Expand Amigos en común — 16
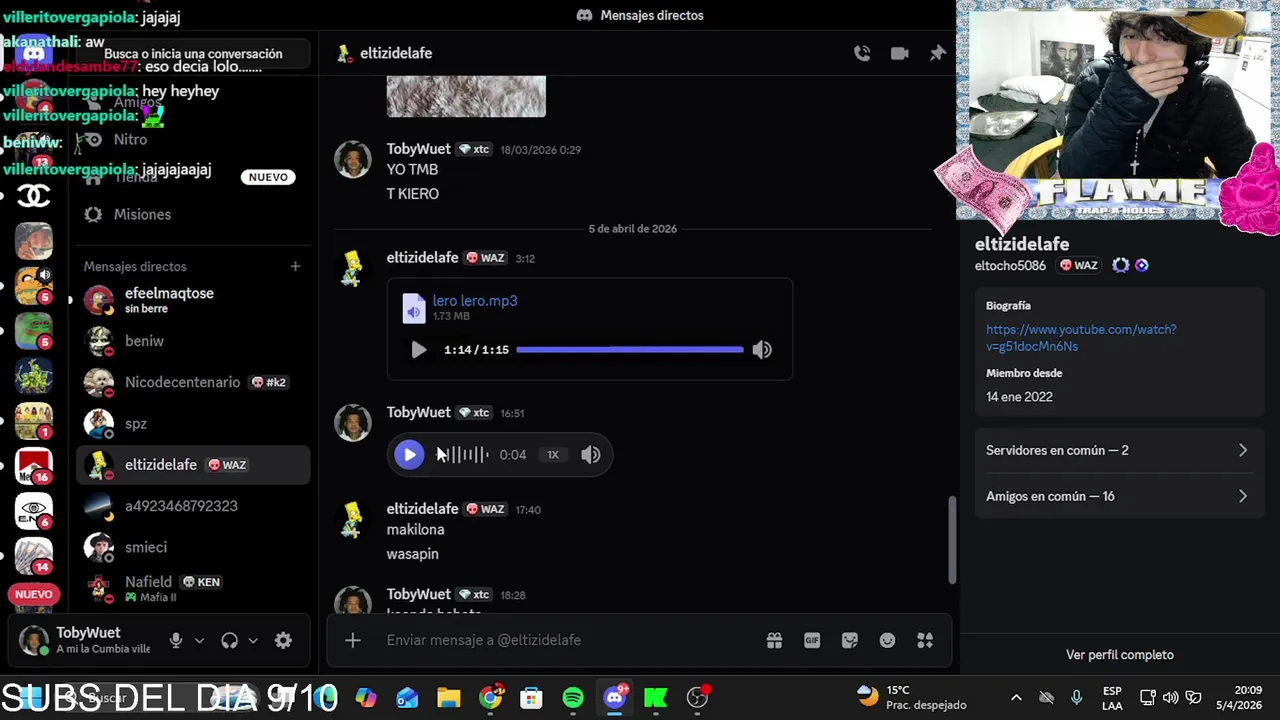Viewport: 1280px width, 720px height. (x=1119, y=497)
